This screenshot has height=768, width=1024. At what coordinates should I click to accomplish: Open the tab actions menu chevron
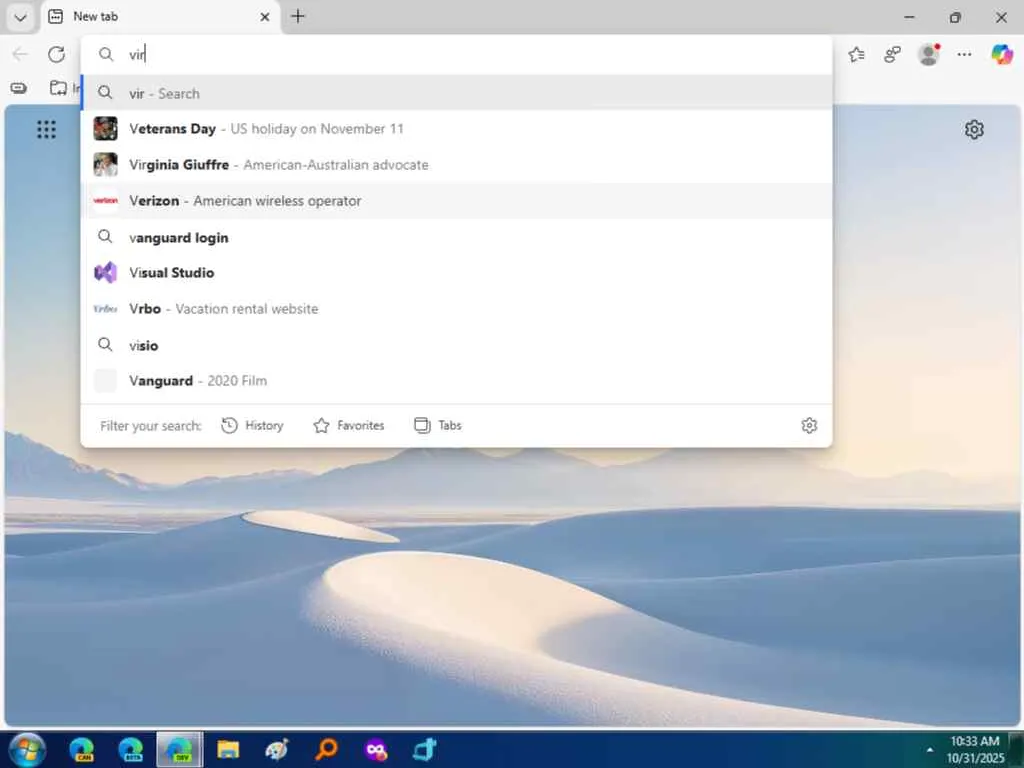click(20, 17)
